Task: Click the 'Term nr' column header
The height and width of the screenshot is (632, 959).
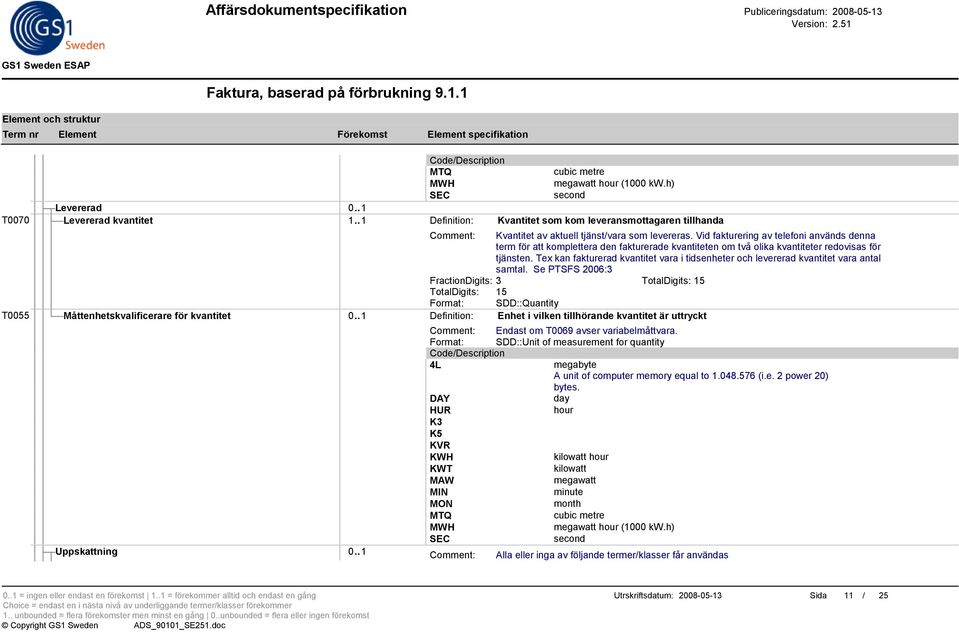Action: 21,135
